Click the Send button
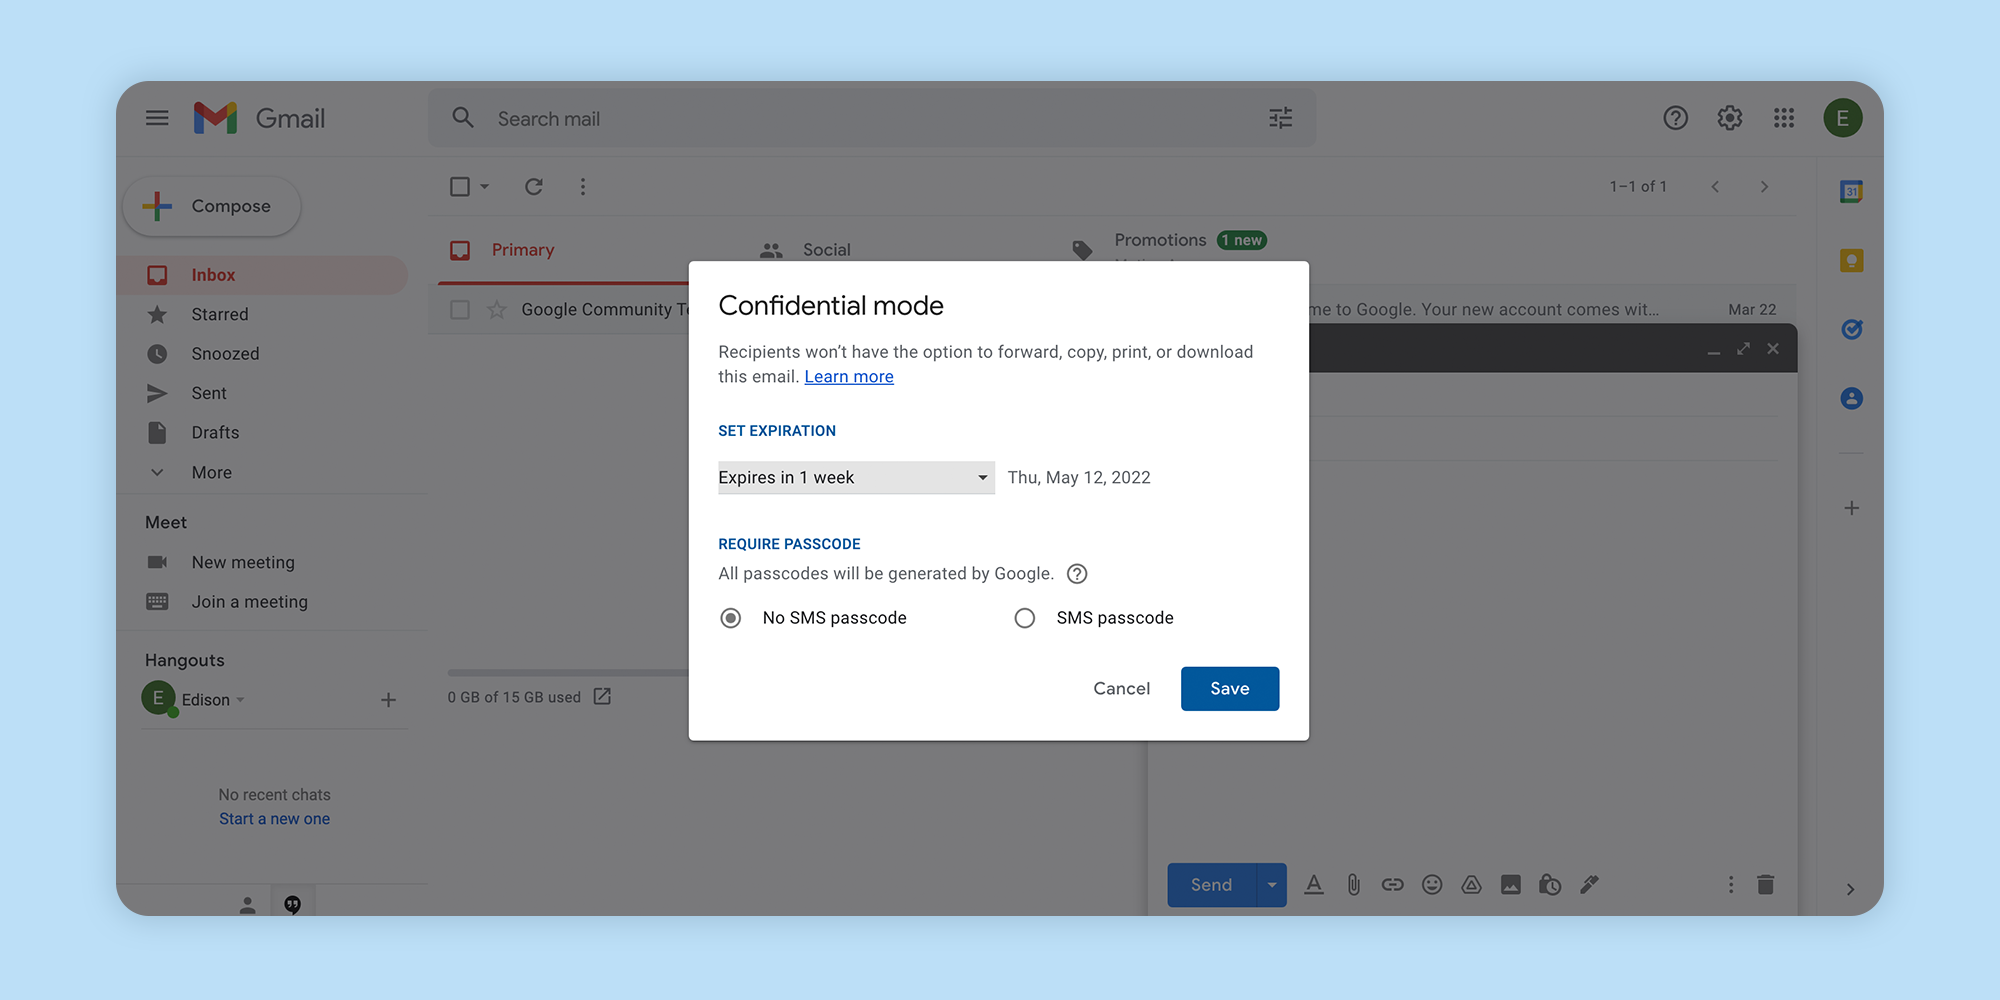The height and width of the screenshot is (1000, 2000). [1211, 884]
